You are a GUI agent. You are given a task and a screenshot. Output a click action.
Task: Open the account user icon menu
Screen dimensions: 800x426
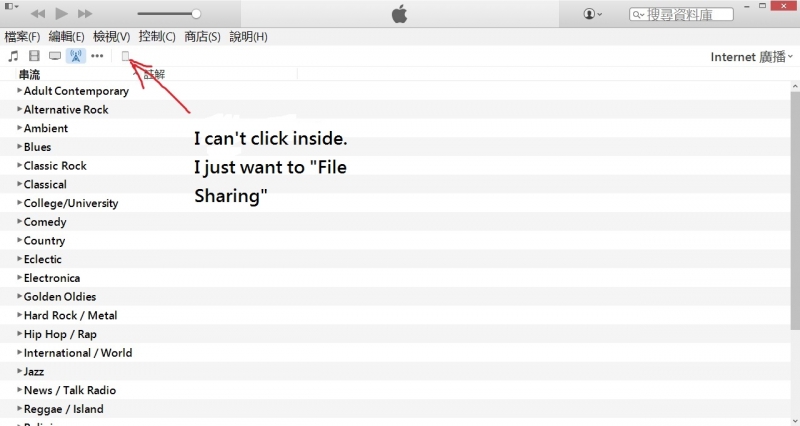point(592,14)
